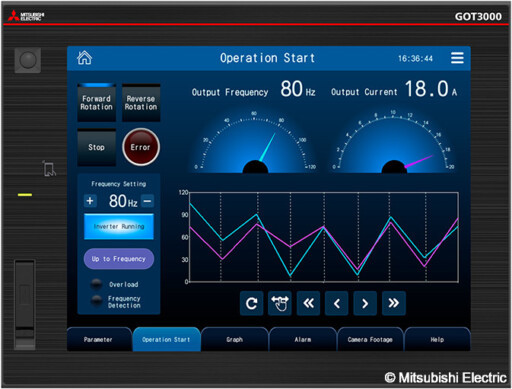Toggle Reverse Rotation on

click(141, 103)
